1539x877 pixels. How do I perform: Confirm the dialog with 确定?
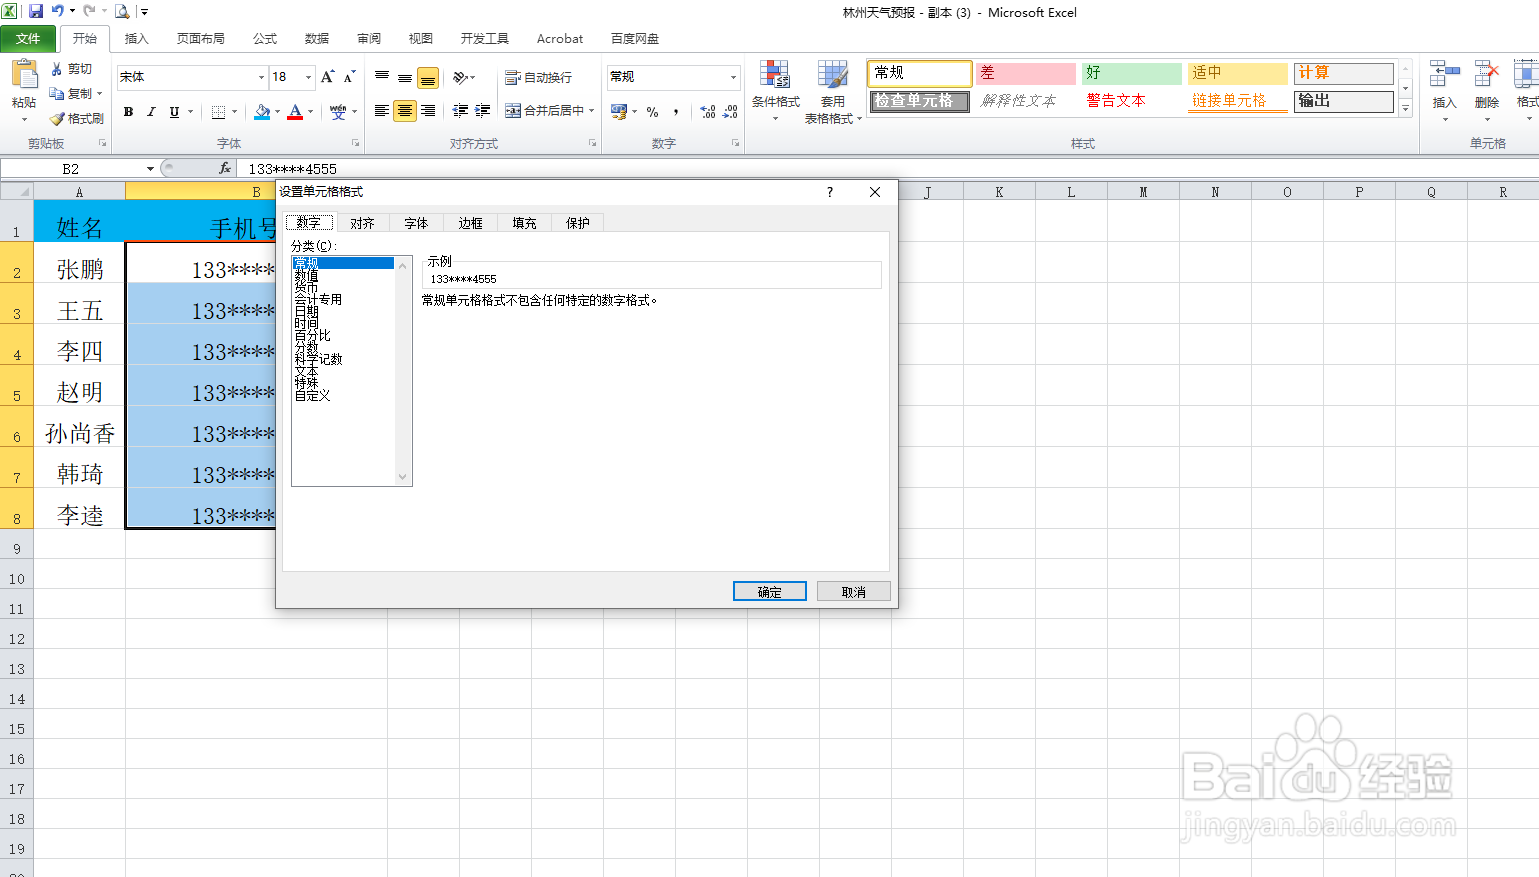click(770, 591)
